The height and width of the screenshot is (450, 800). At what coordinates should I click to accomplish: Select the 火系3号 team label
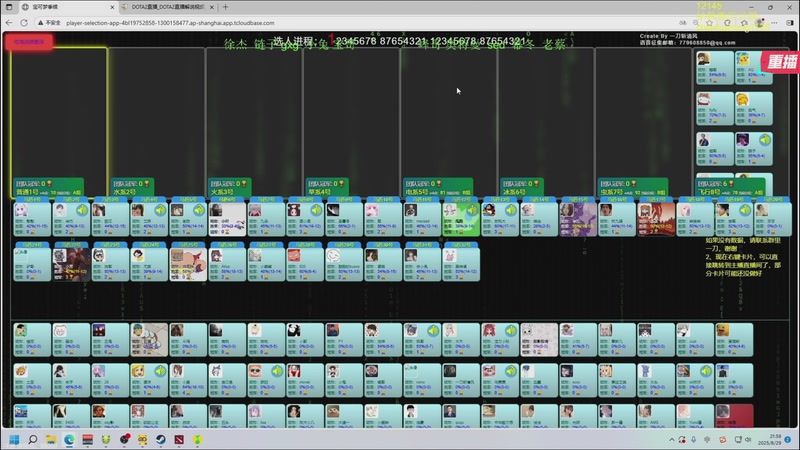[230, 187]
